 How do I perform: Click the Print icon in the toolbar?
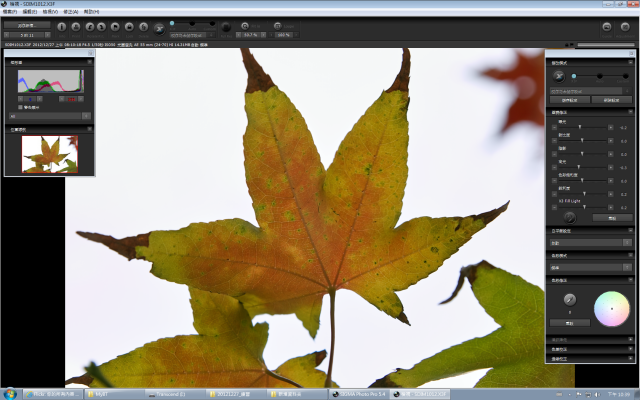(76, 27)
